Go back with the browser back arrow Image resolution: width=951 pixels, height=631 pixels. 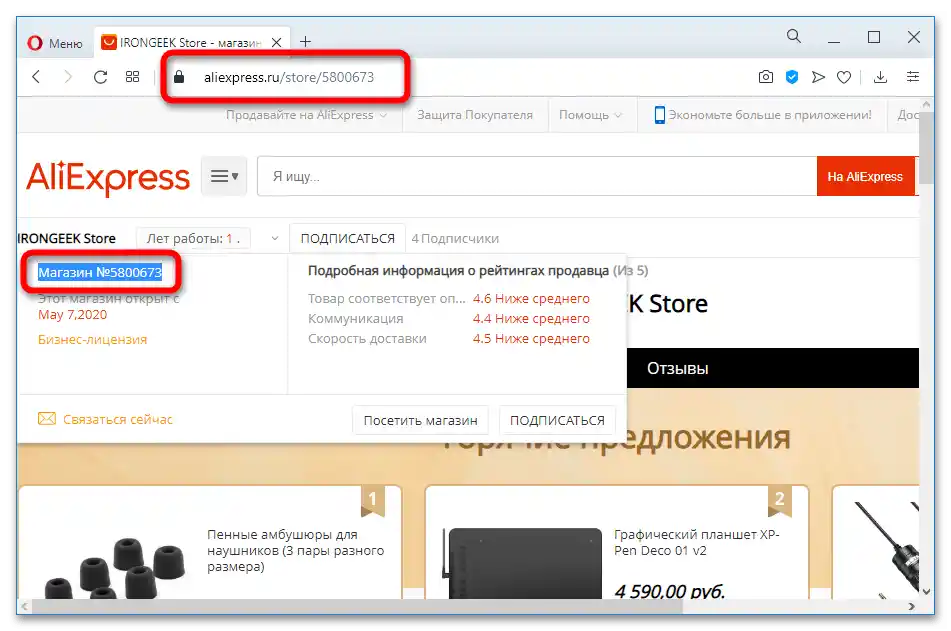36,77
